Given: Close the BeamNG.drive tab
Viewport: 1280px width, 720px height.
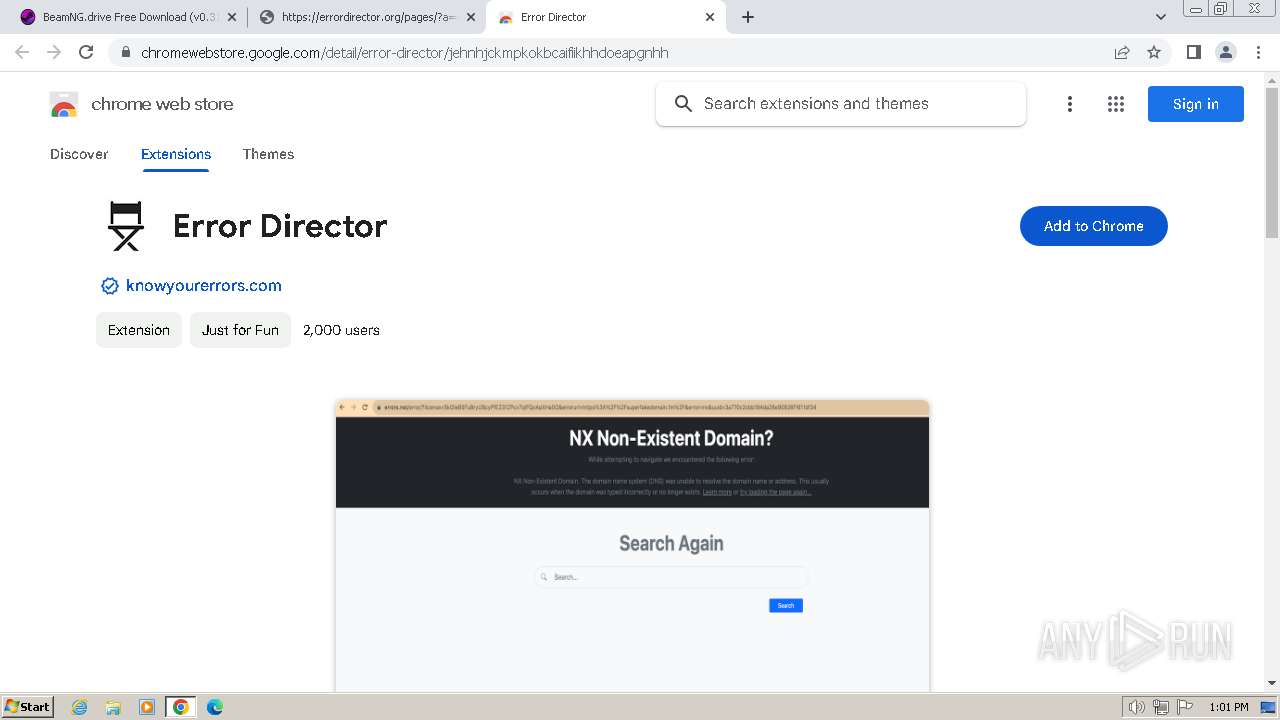Looking at the screenshot, I should pos(232,17).
